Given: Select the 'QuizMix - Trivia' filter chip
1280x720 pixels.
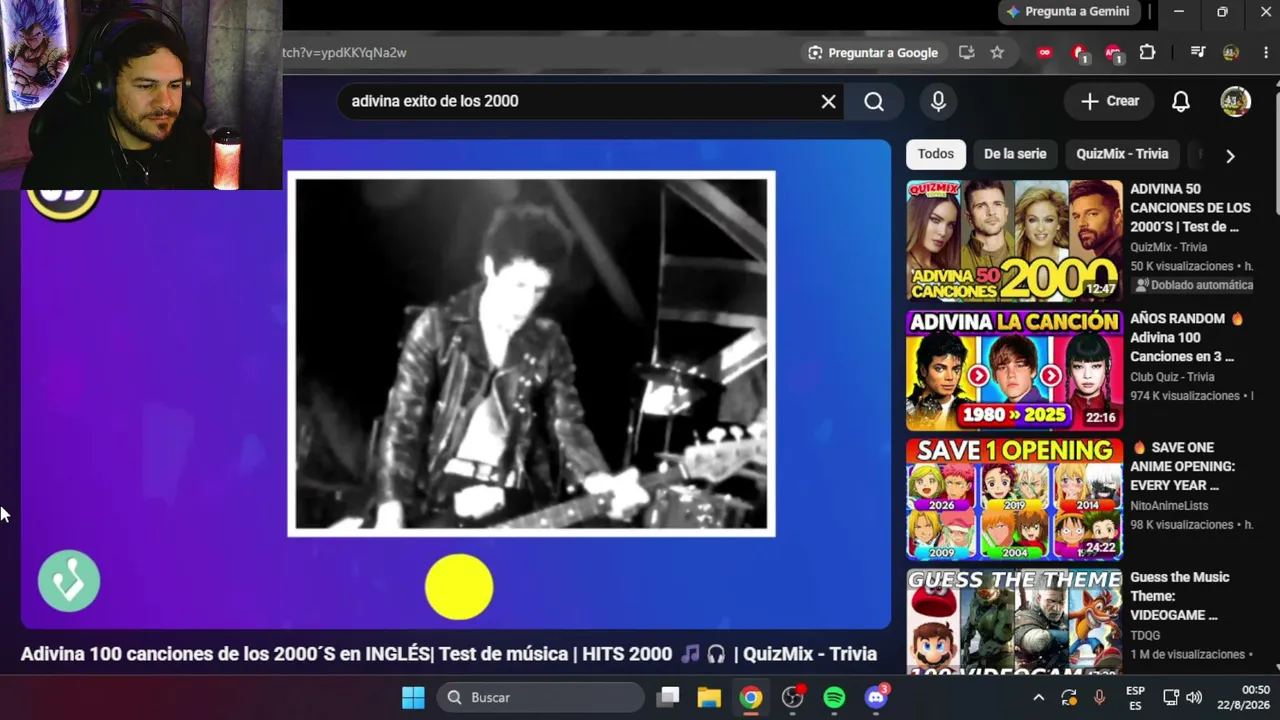Looking at the screenshot, I should click(x=1122, y=154).
